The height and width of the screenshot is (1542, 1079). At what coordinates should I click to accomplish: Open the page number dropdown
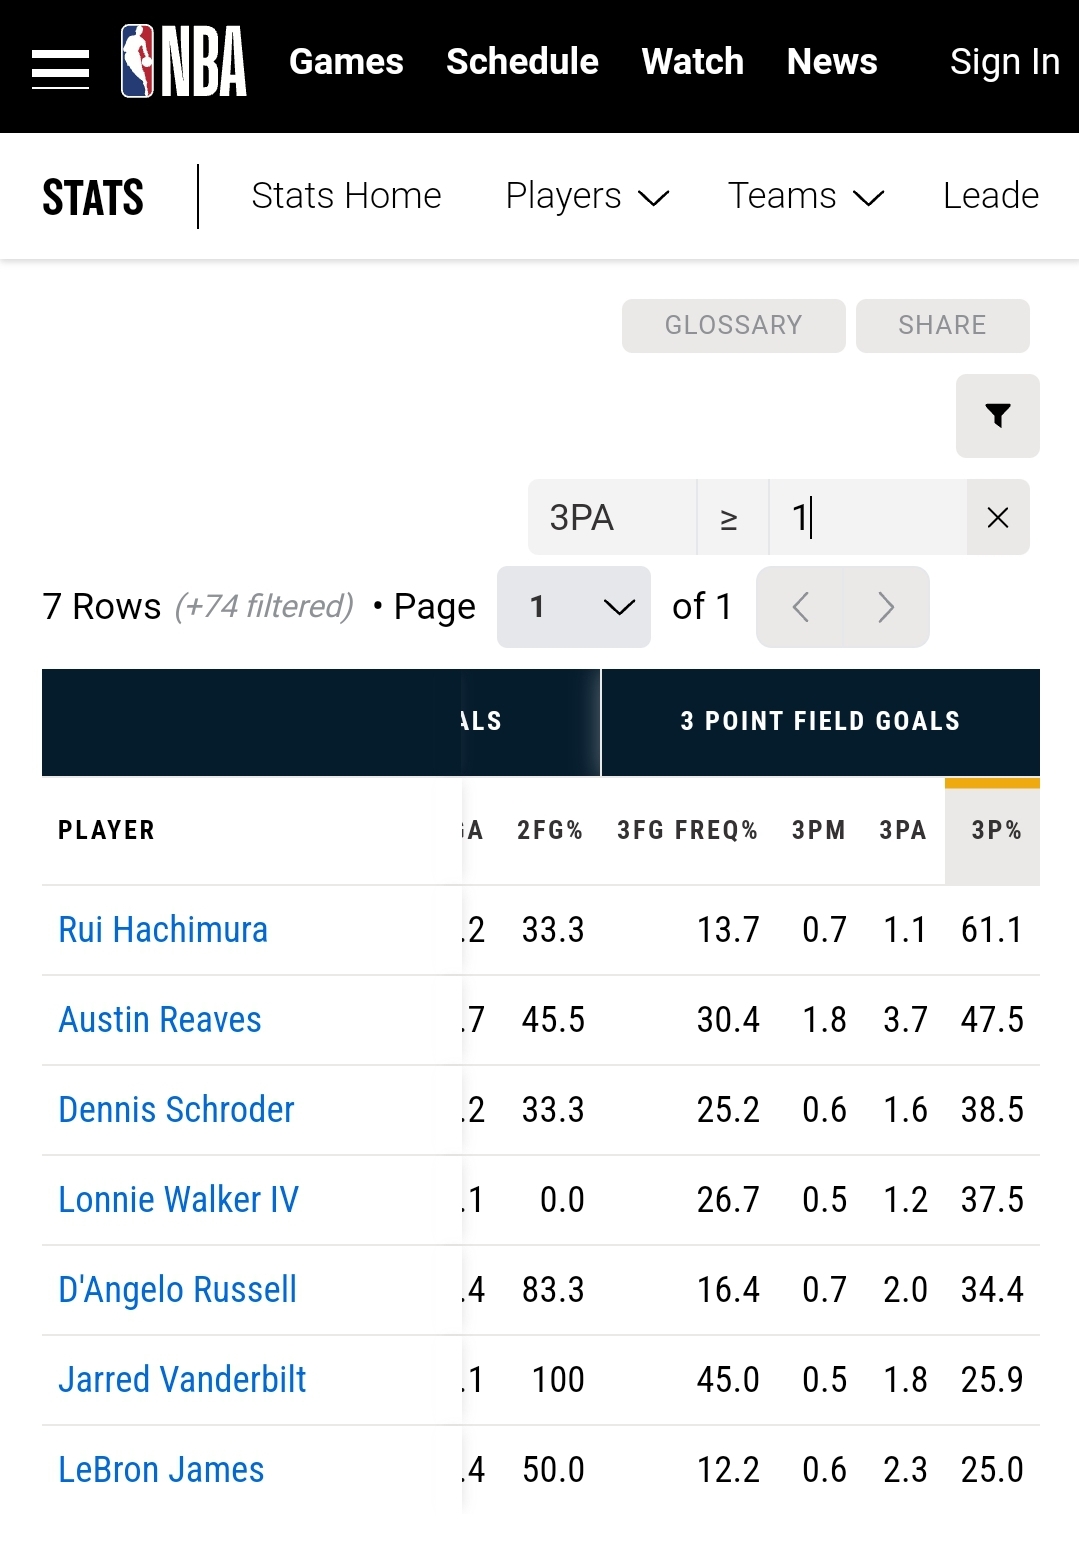(x=574, y=607)
